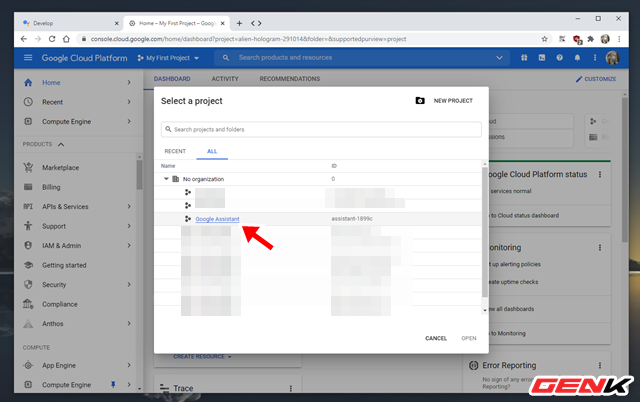Open the CREATE RESOURCE dropdown
Viewport: 640px width, 402px height.
[x=202, y=356]
